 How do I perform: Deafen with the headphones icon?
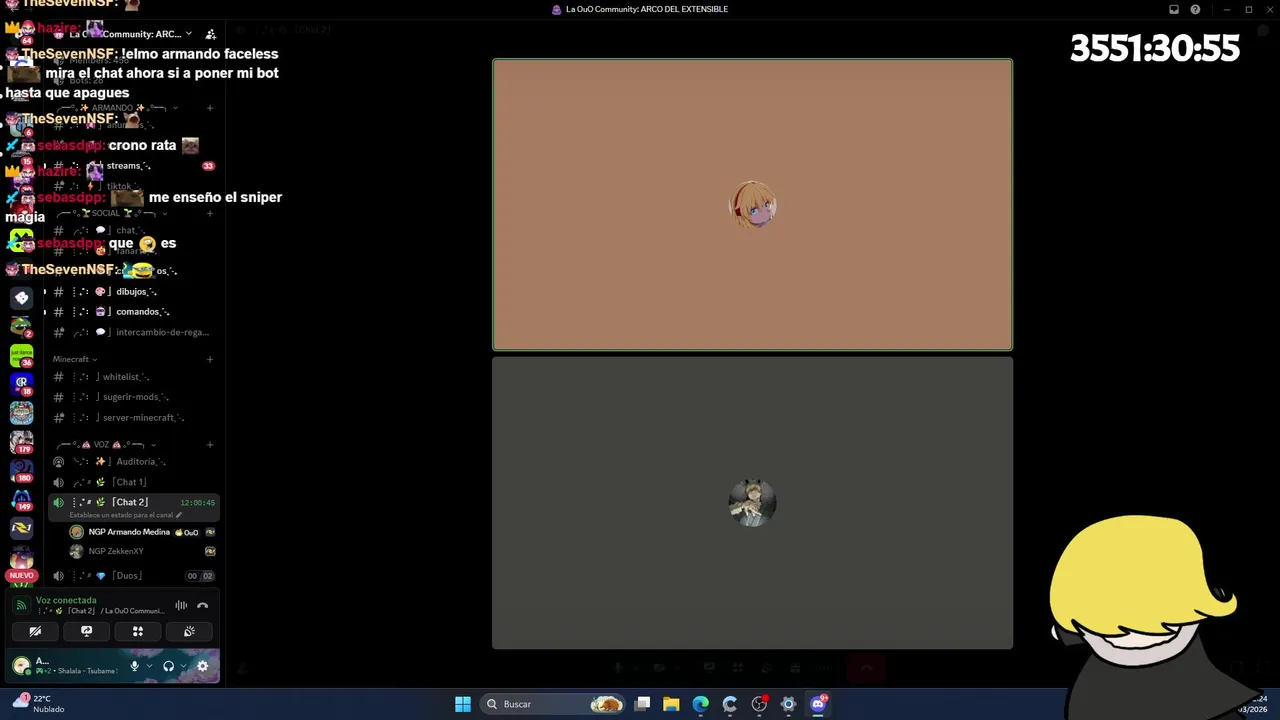tap(168, 666)
